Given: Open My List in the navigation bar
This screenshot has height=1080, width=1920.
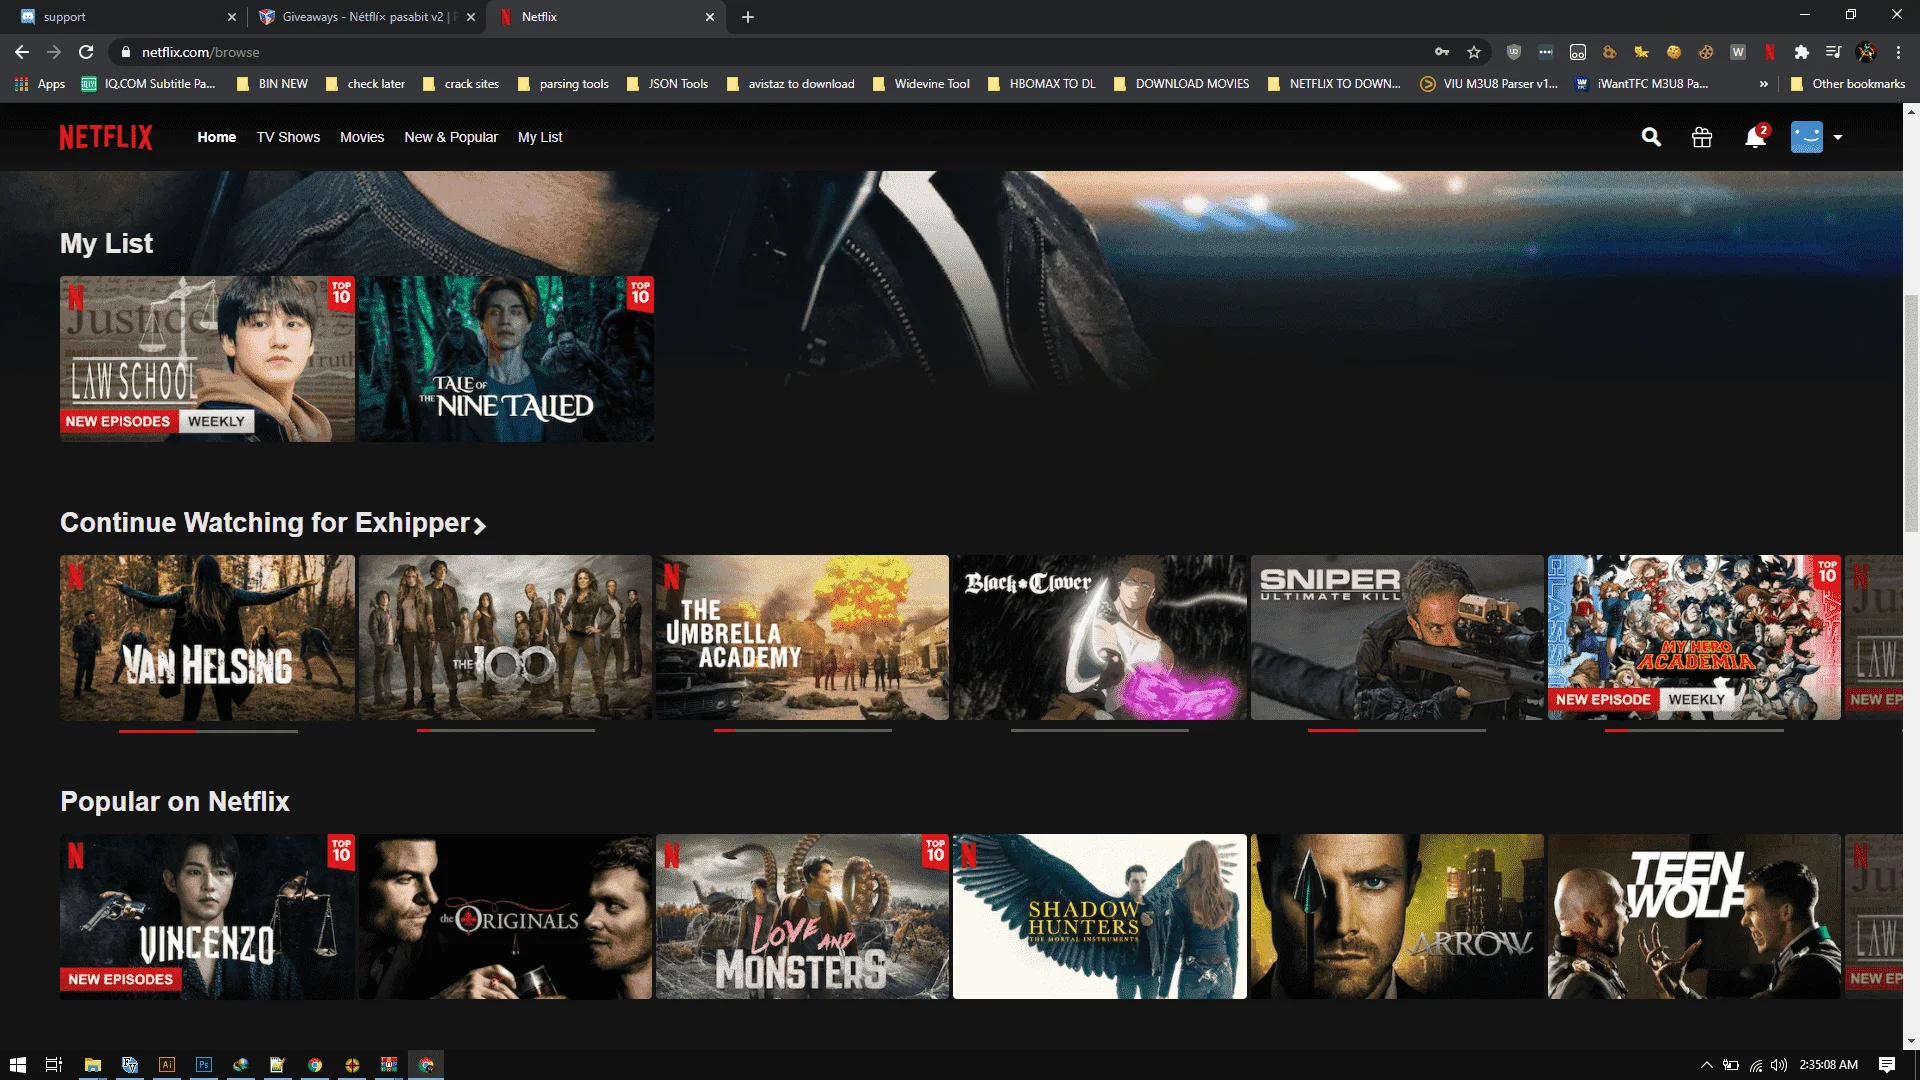Looking at the screenshot, I should (x=540, y=137).
